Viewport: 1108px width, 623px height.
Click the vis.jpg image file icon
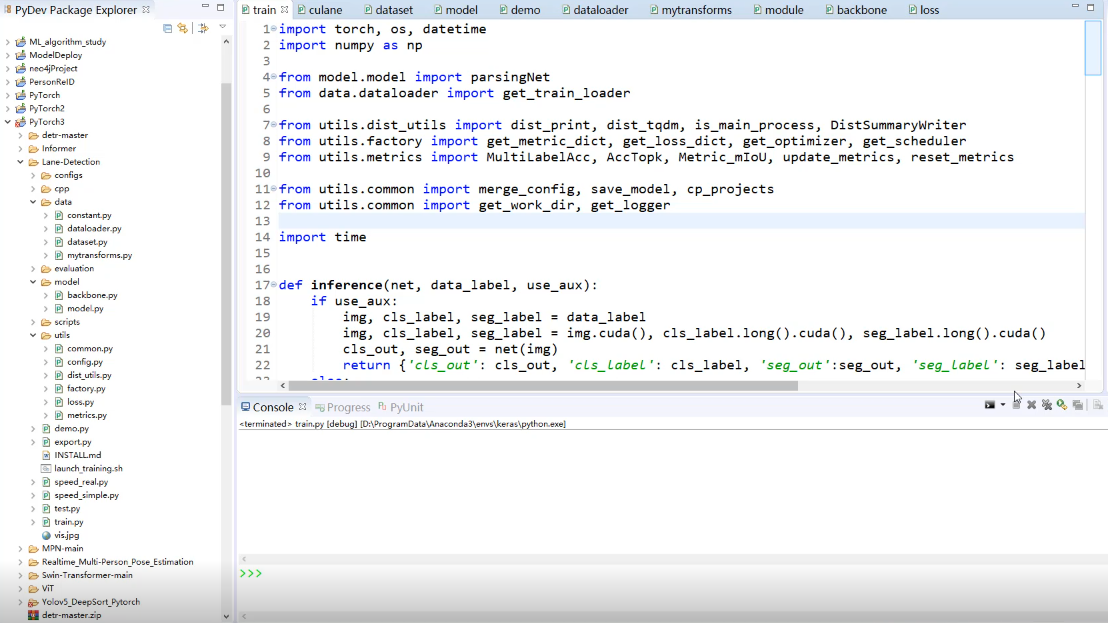pyautogui.click(x=46, y=535)
